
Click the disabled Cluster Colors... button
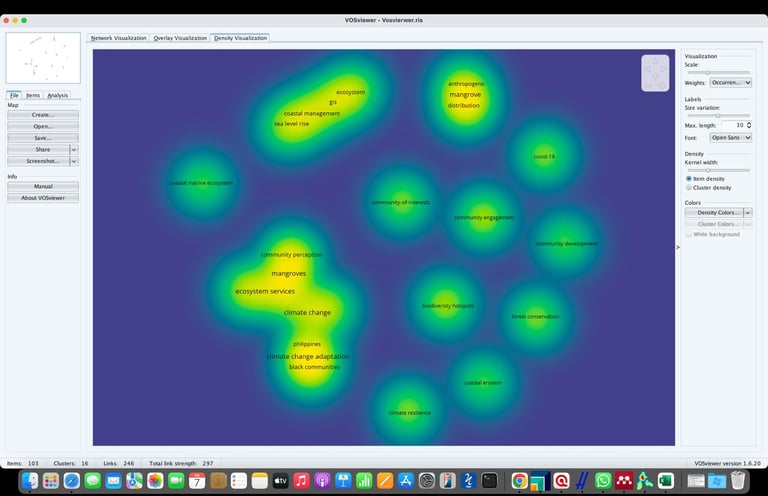pos(714,224)
